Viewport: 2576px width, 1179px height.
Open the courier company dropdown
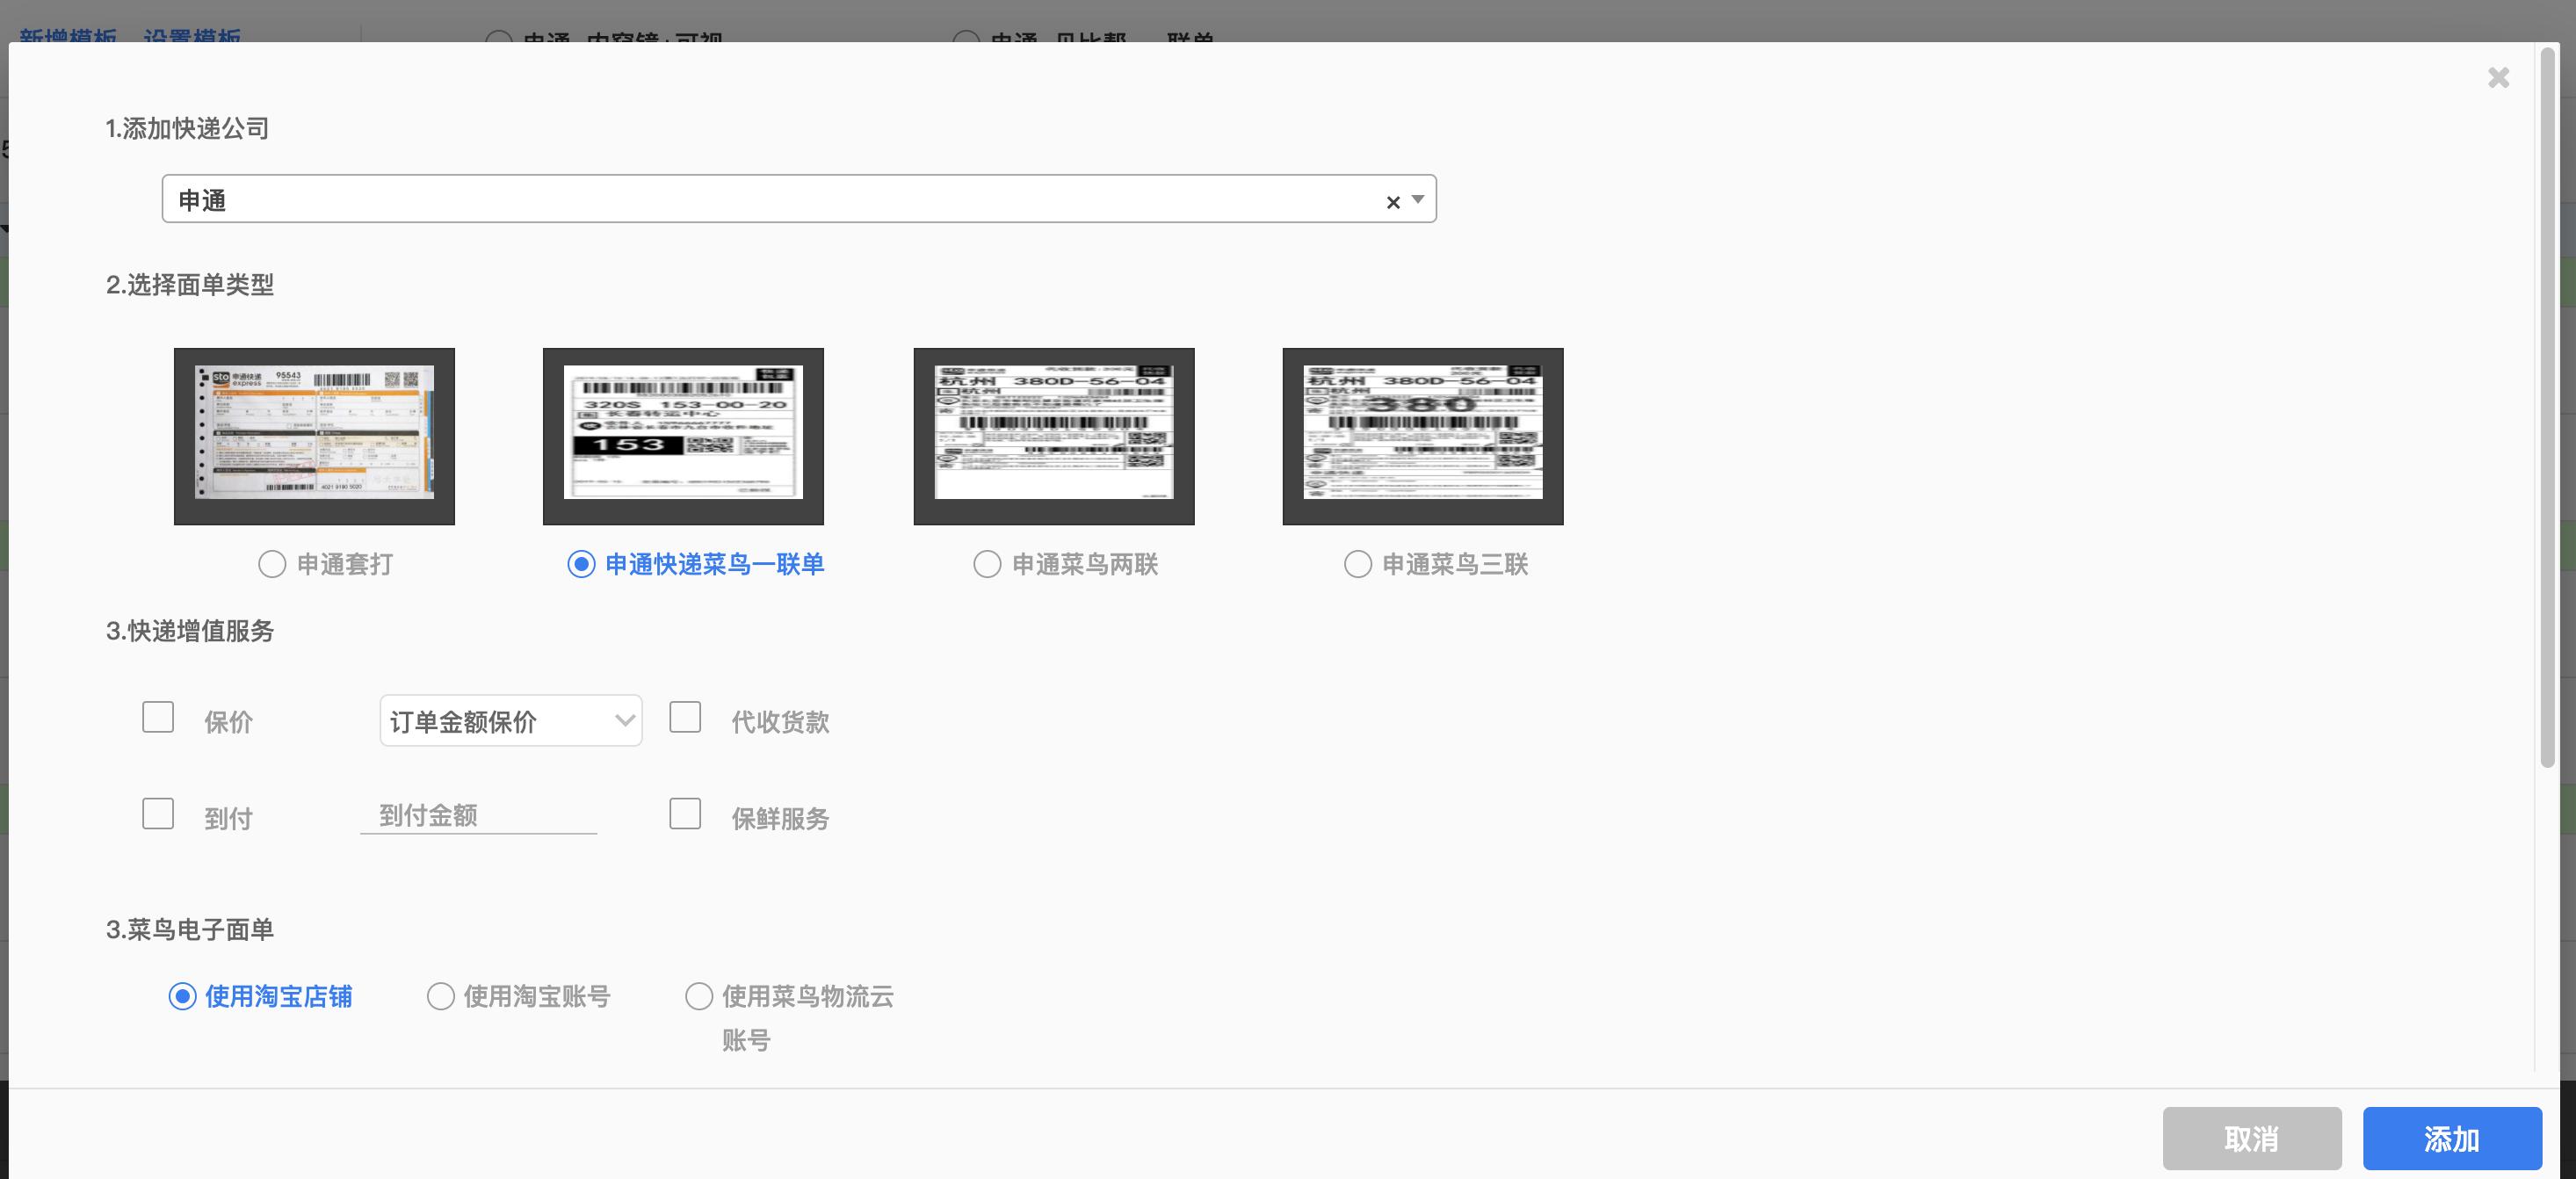pyautogui.click(x=1416, y=200)
